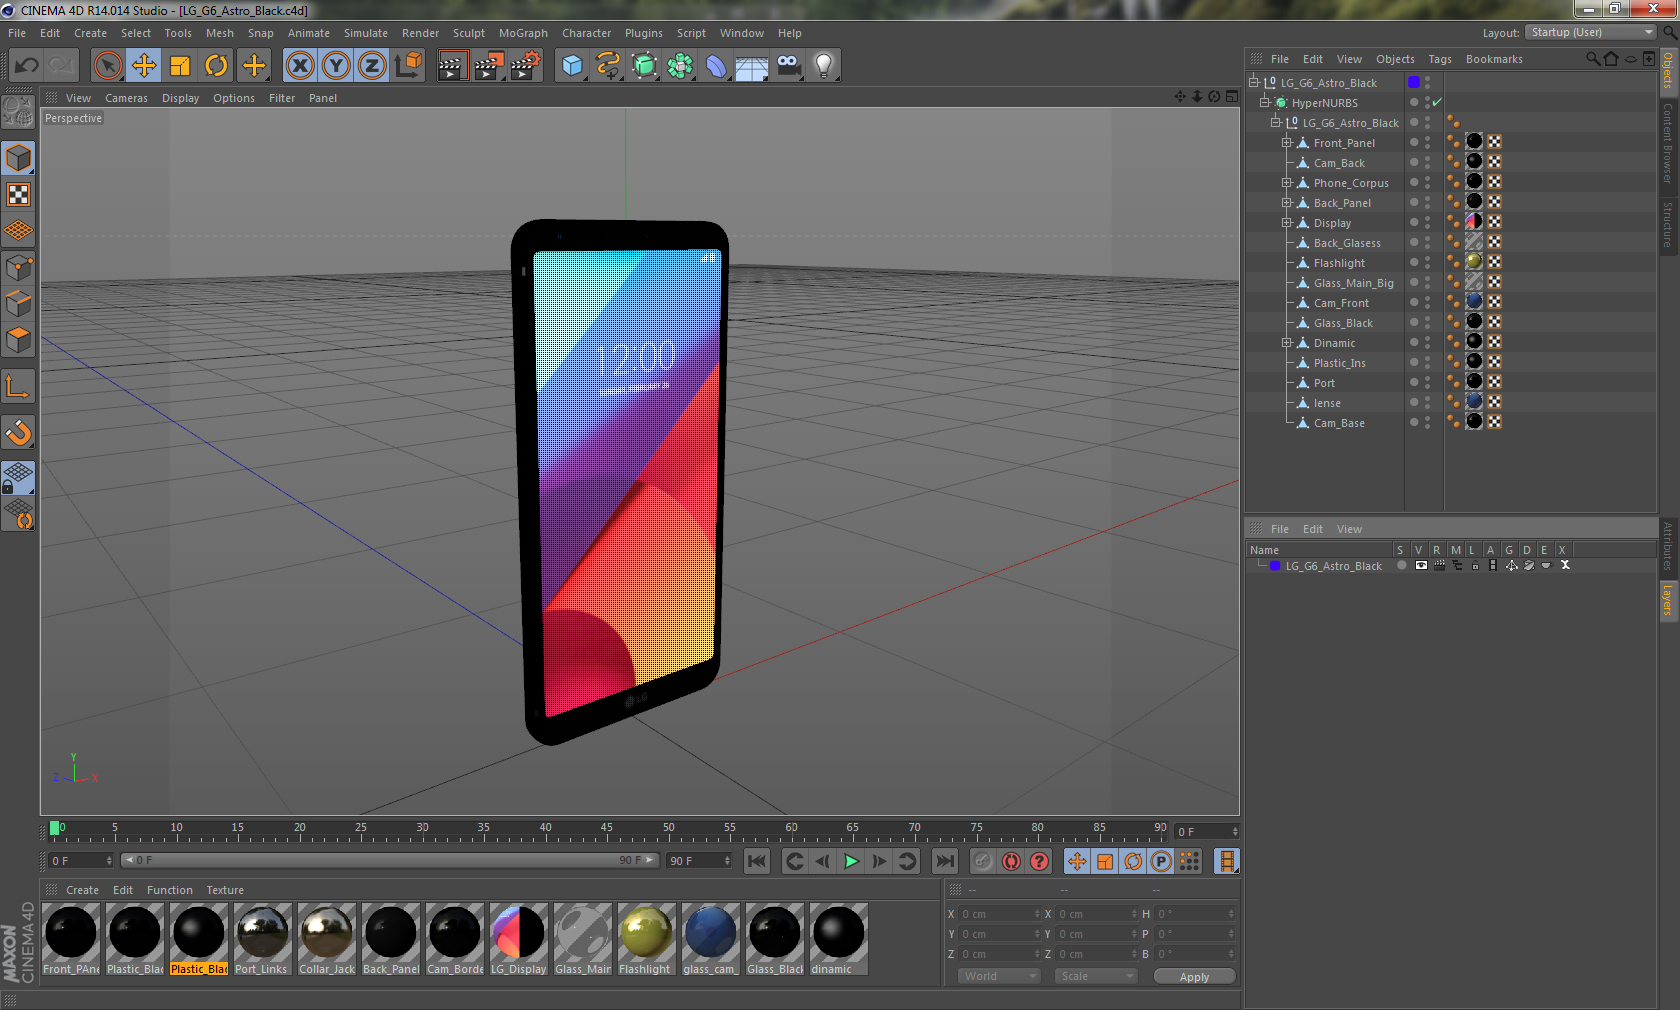1680x1010 pixels.
Task: Select Polygons mode icon
Action: pos(18,340)
